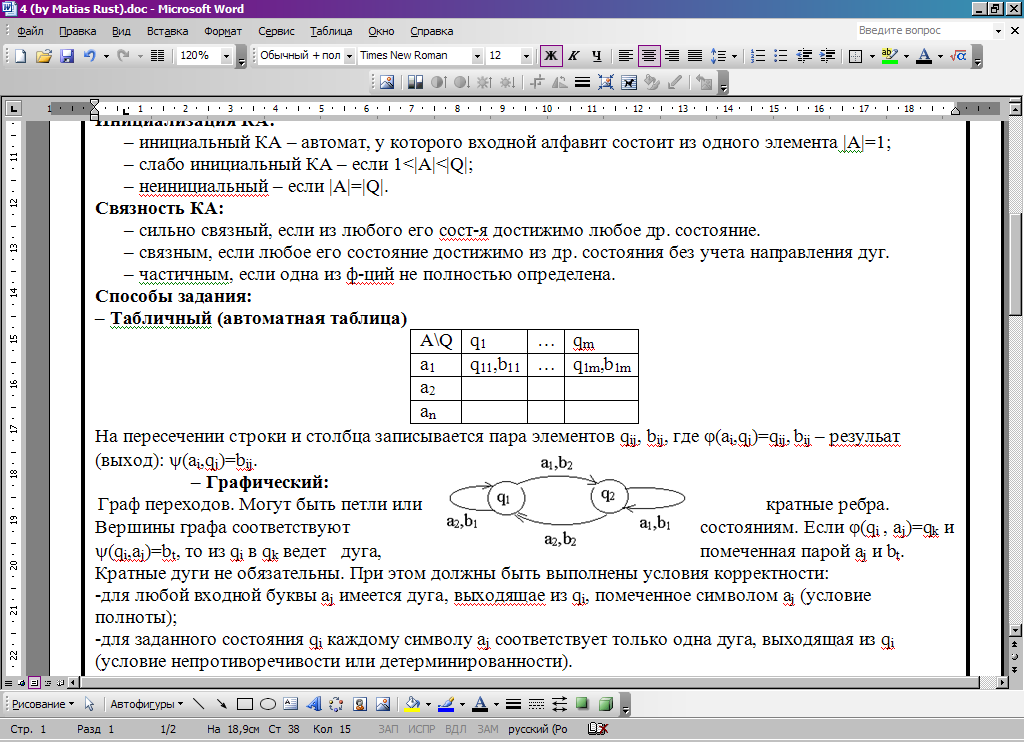The image size is (1024, 742).
Task: Toggle Bold (Ж) formatting
Action: coord(551,56)
